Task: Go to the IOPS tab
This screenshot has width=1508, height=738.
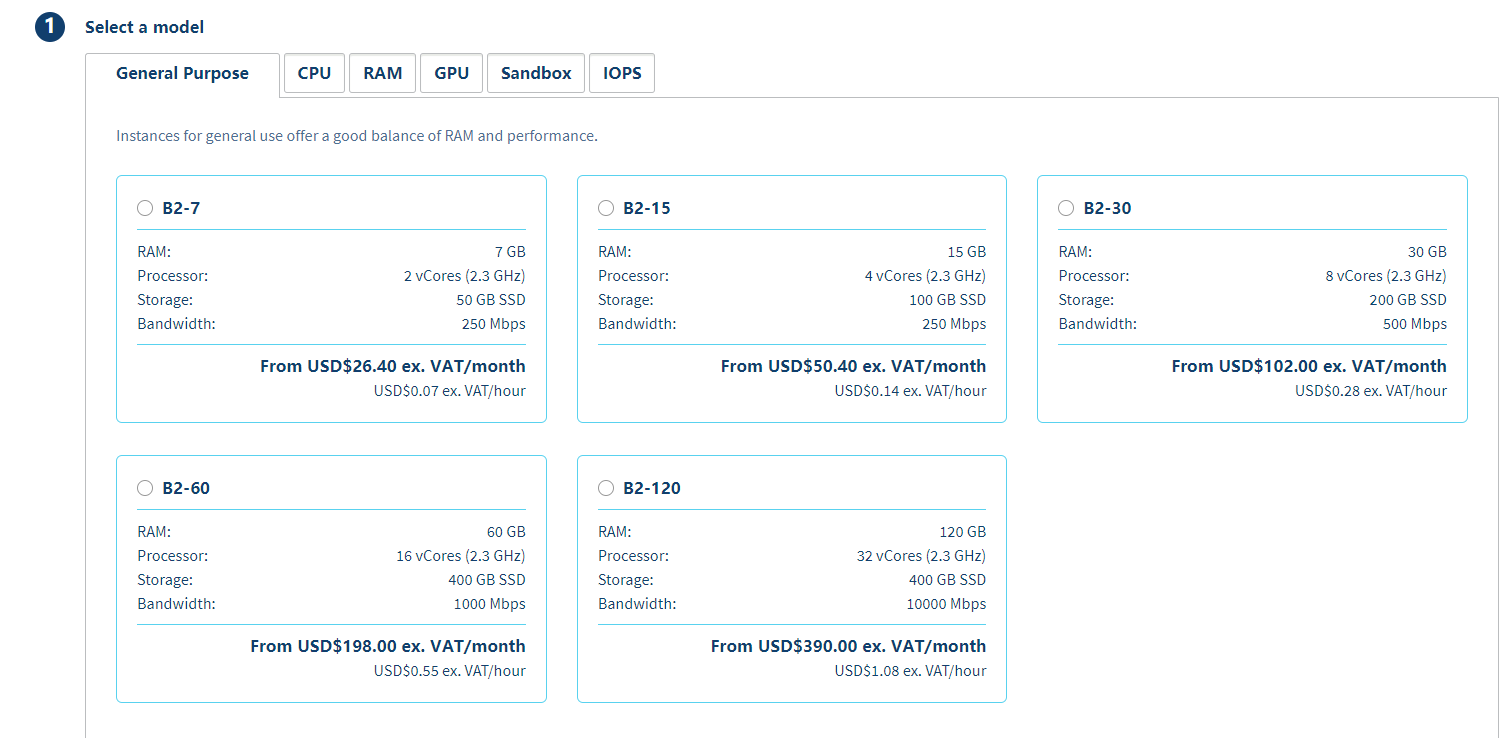Action: pos(622,73)
